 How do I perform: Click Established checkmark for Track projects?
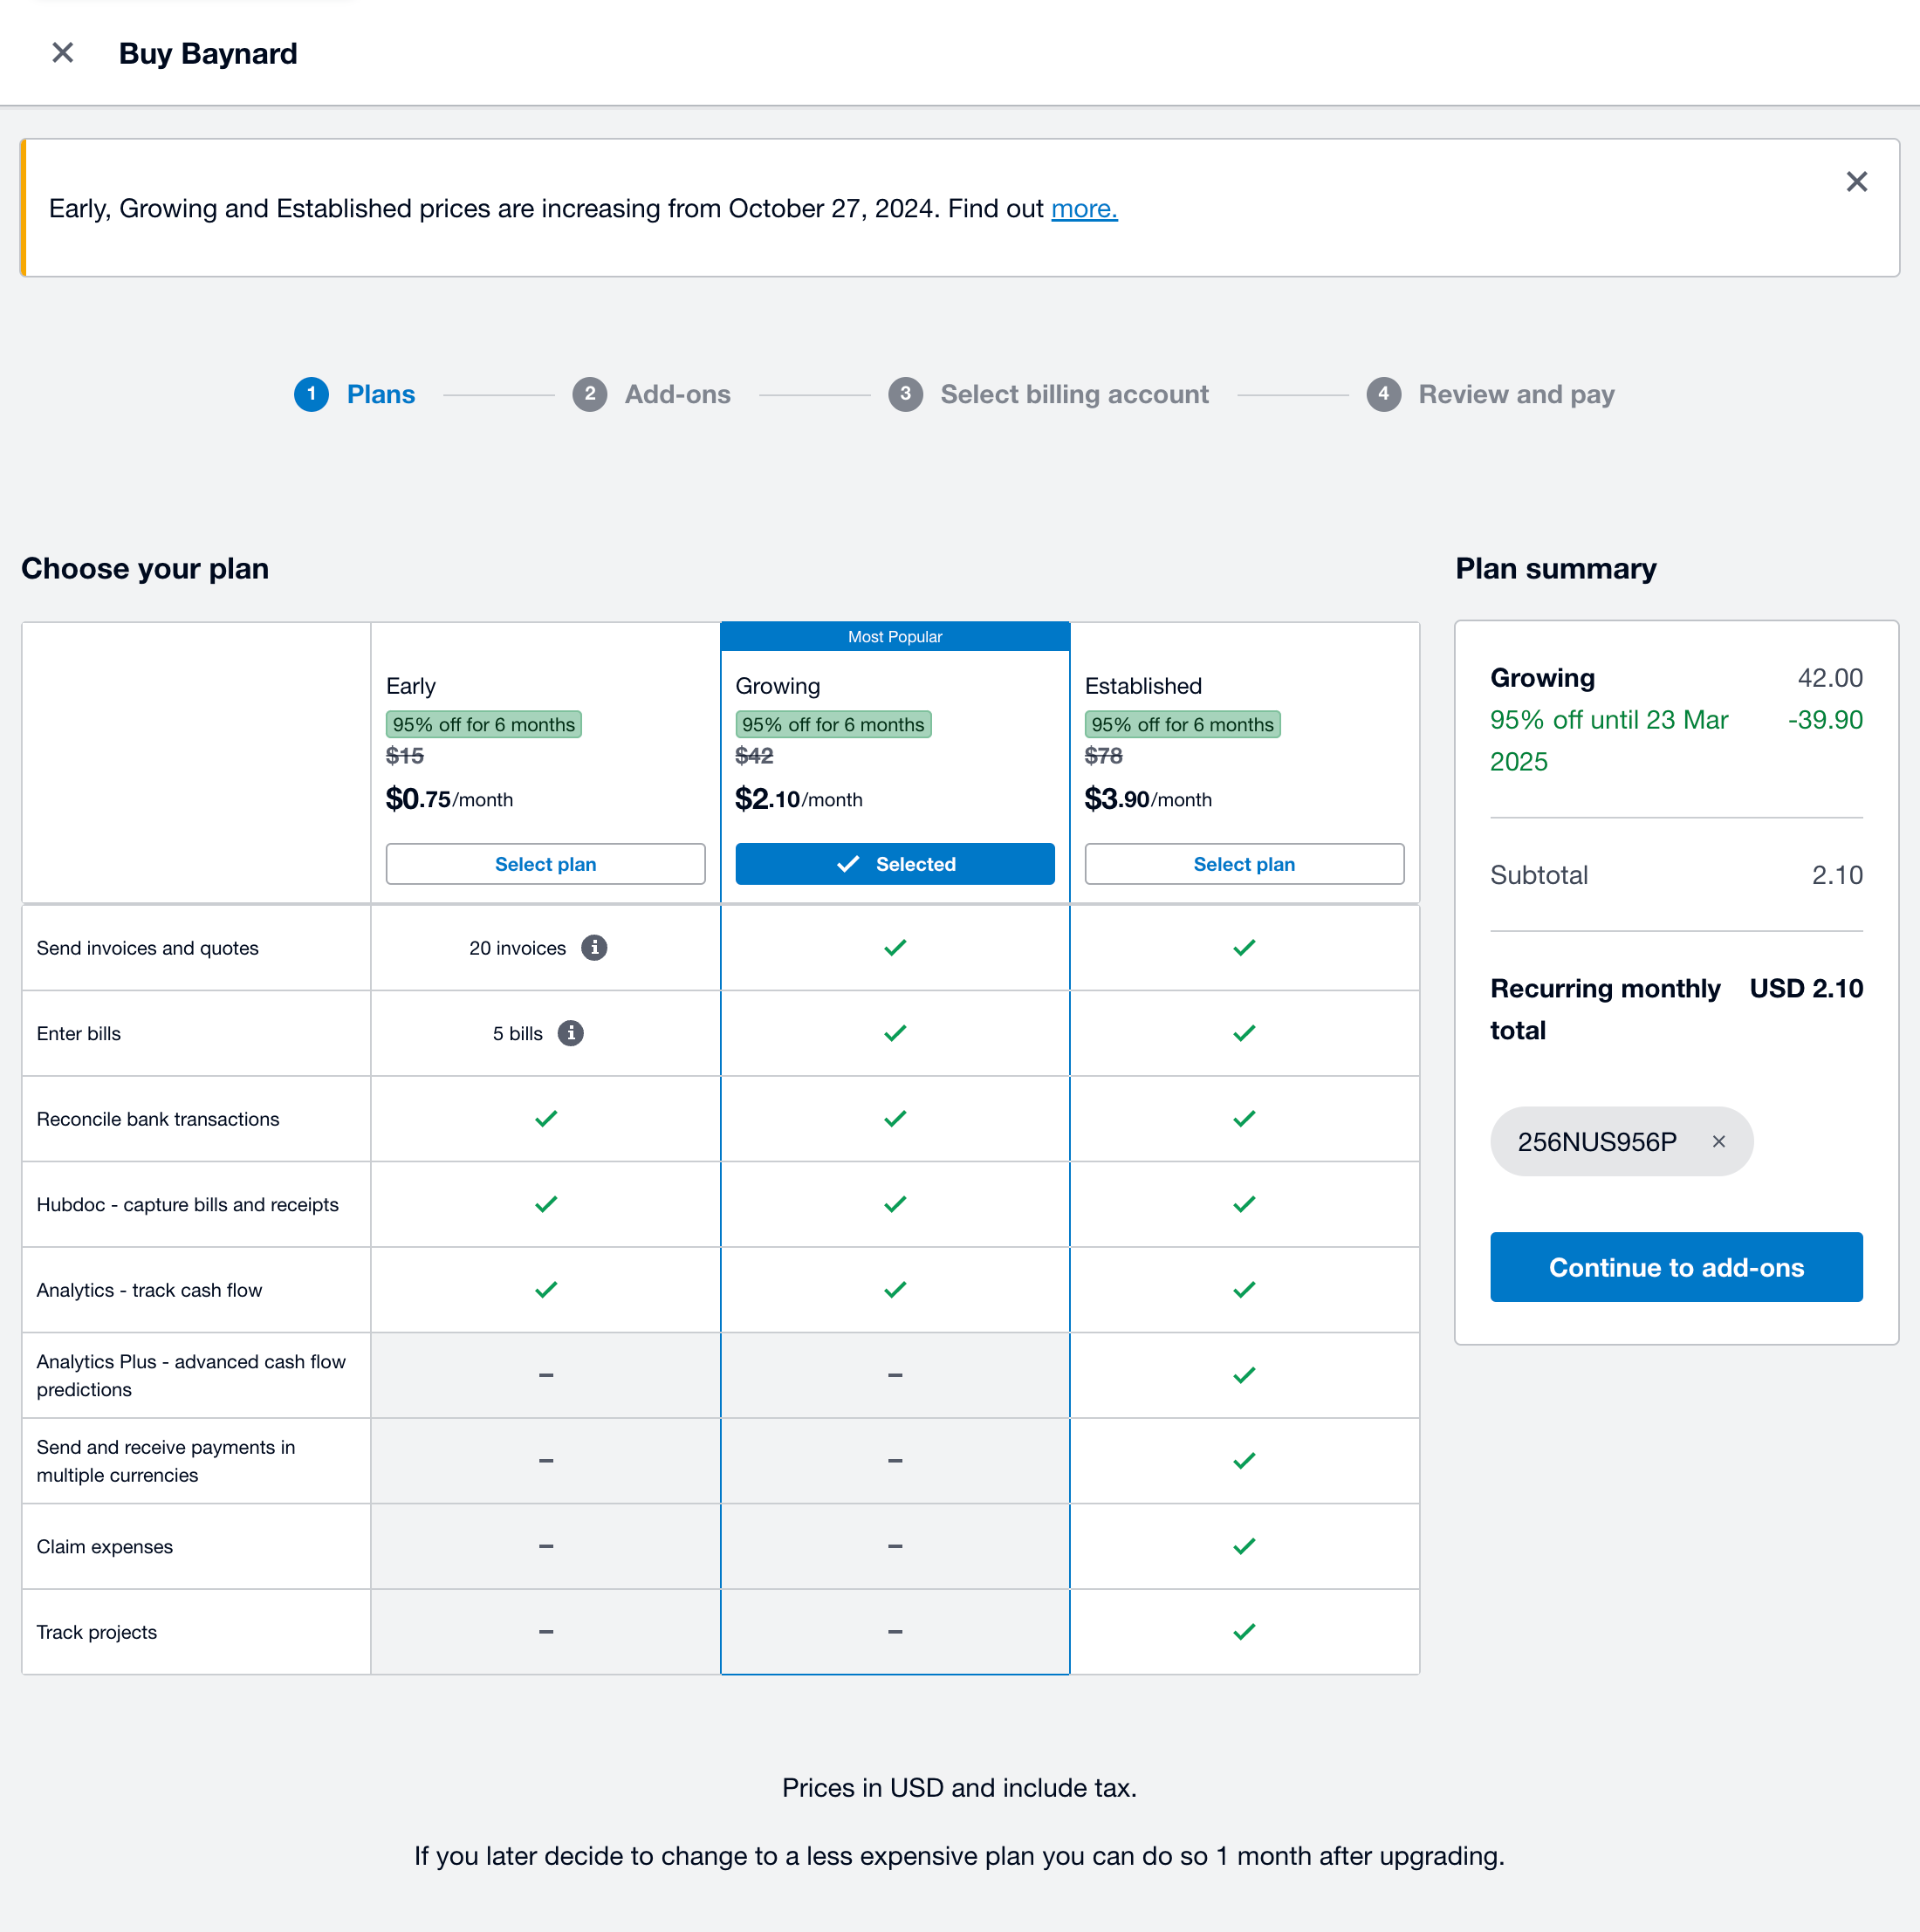(1243, 1633)
